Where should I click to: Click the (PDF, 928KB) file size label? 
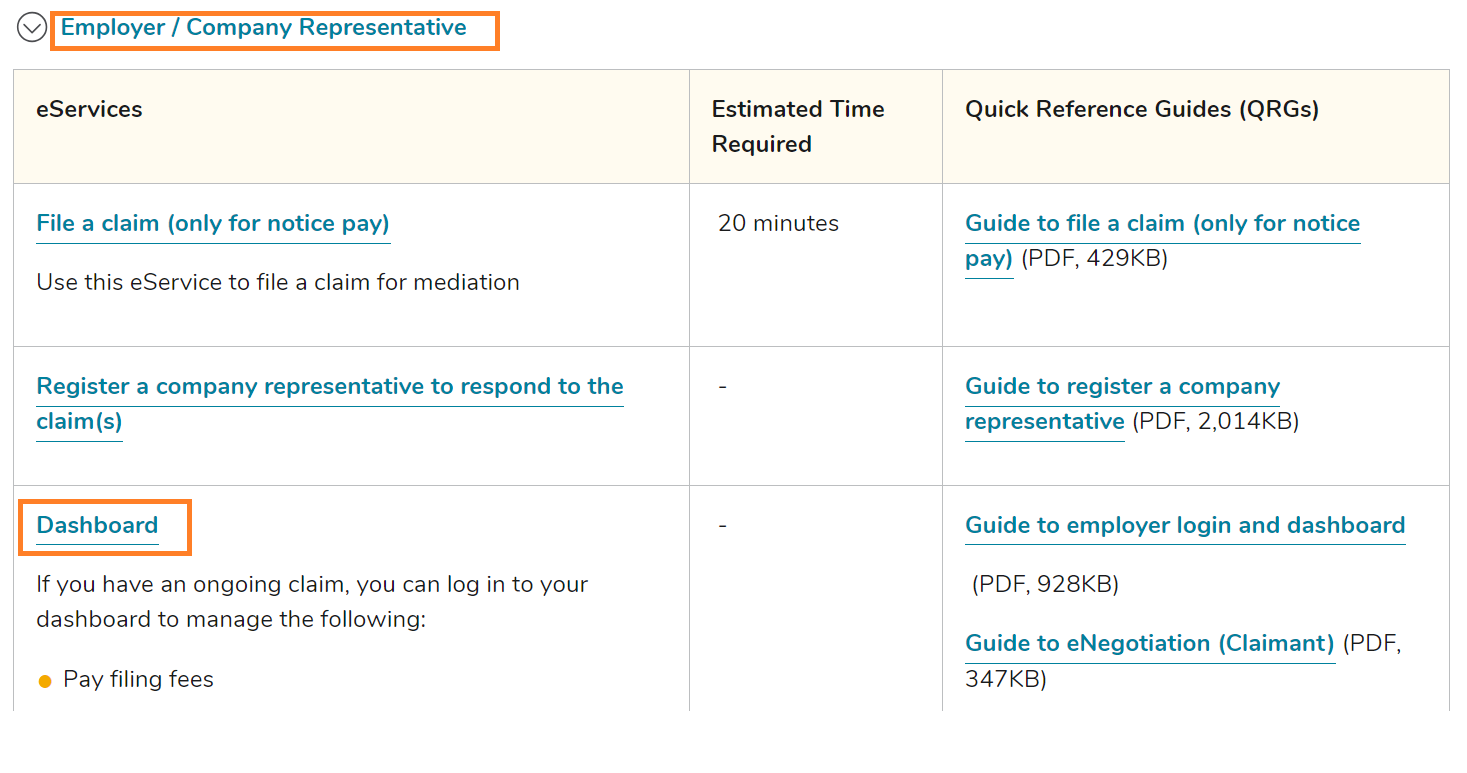1045,584
